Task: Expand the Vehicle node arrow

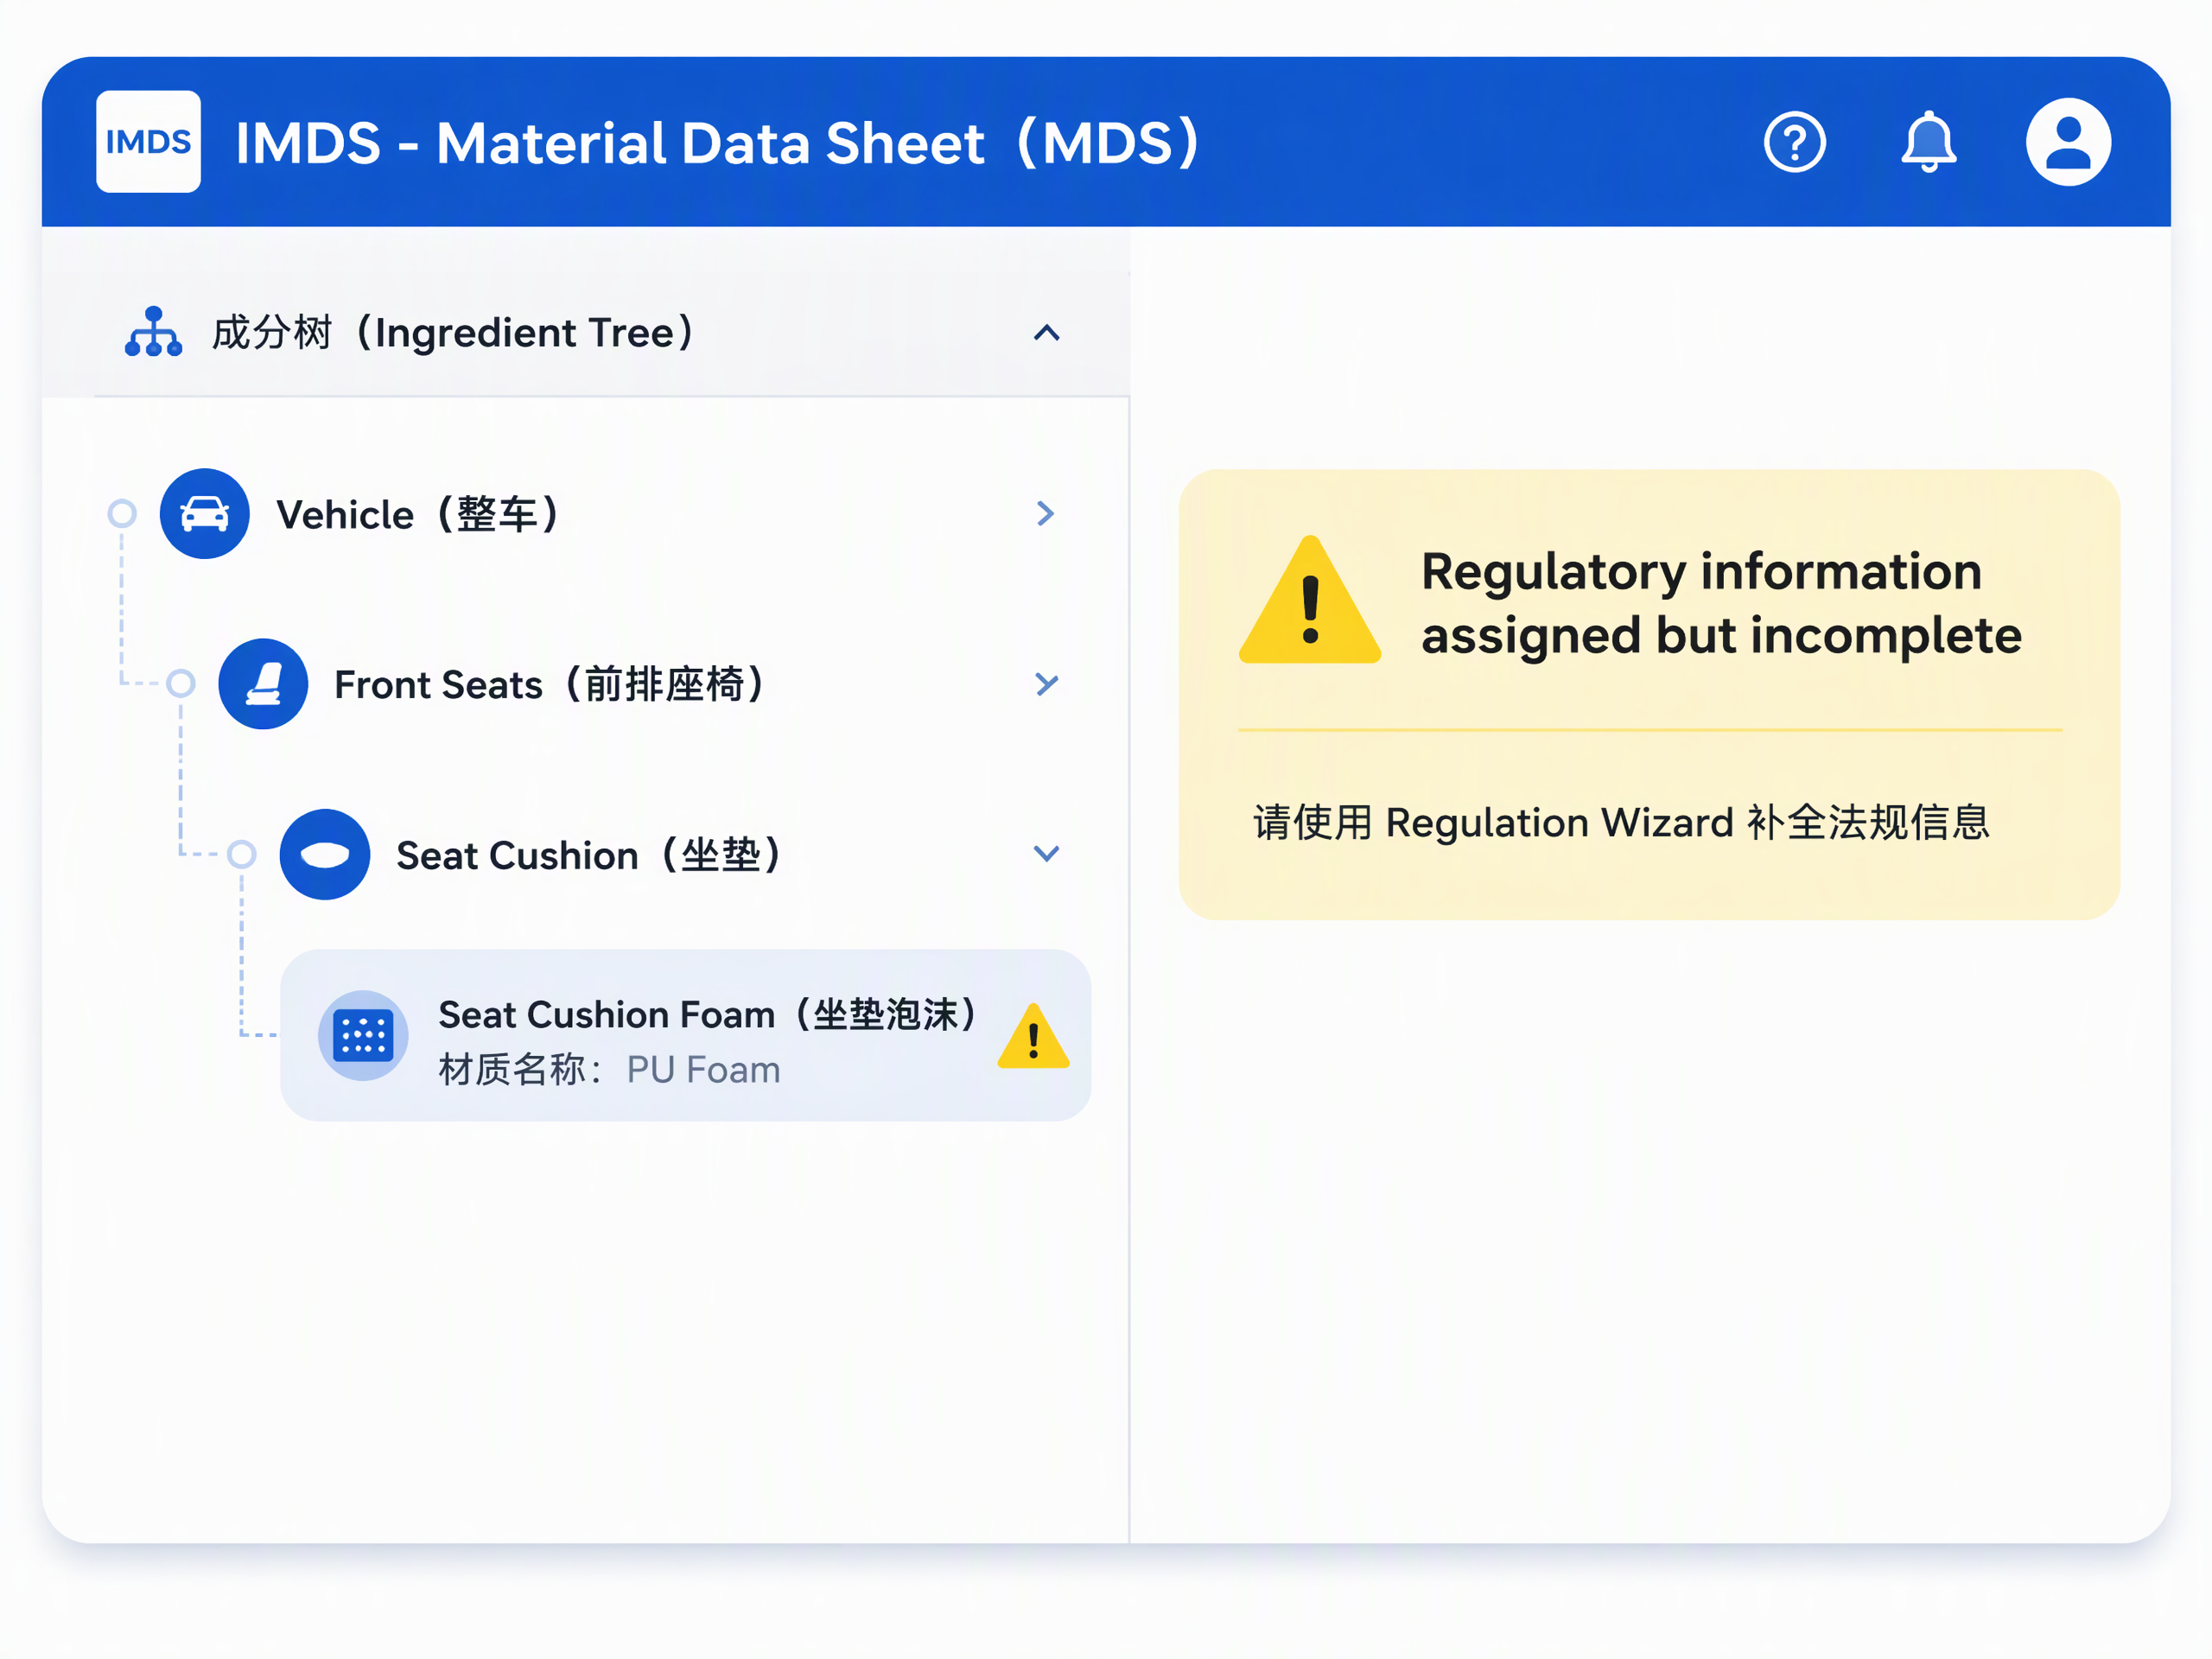Action: tap(1046, 513)
